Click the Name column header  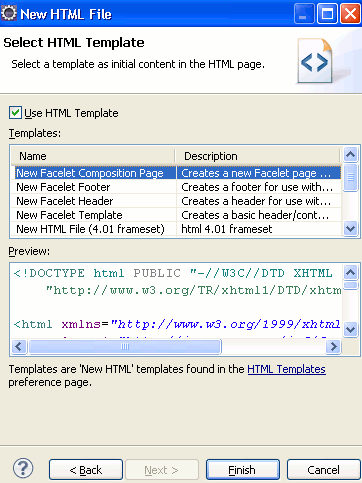point(93,156)
